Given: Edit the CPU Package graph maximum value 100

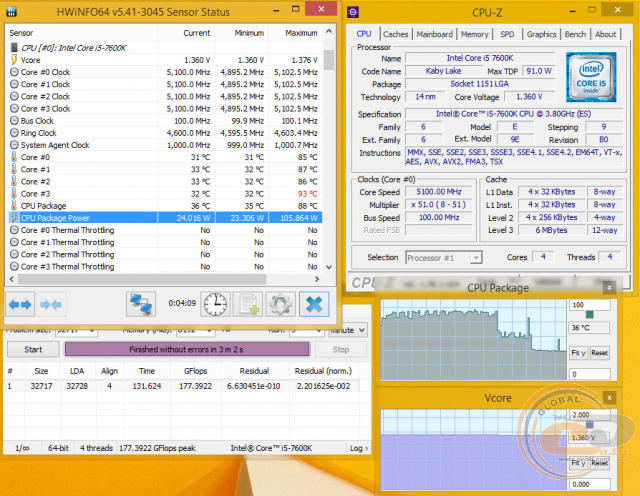Looking at the screenshot, I should pyautogui.click(x=589, y=305).
